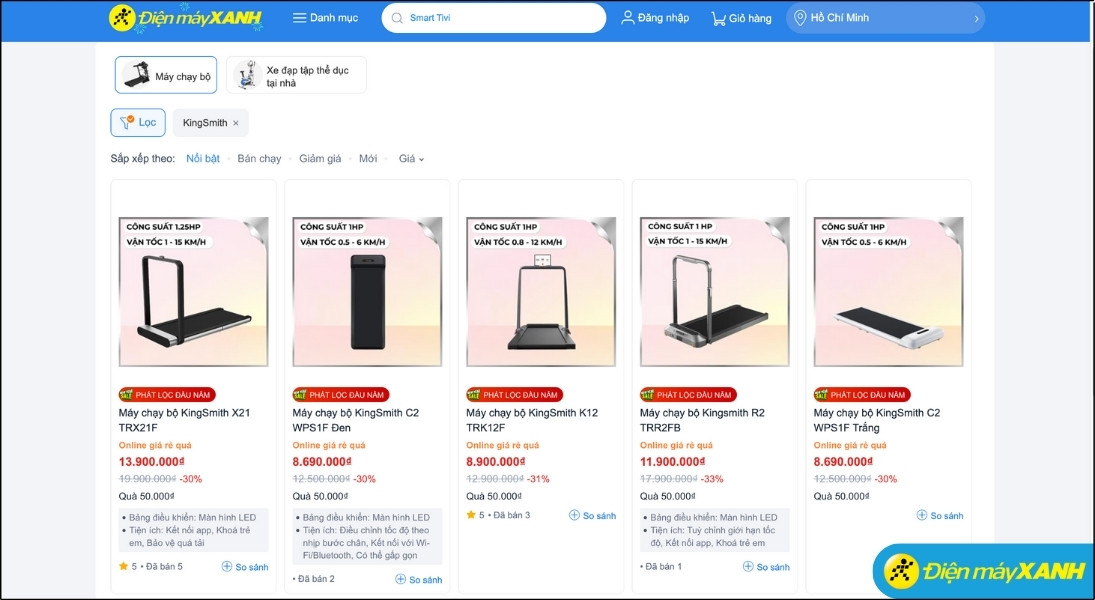Sort products by Bán chạy
1095x600 pixels.
click(x=258, y=158)
